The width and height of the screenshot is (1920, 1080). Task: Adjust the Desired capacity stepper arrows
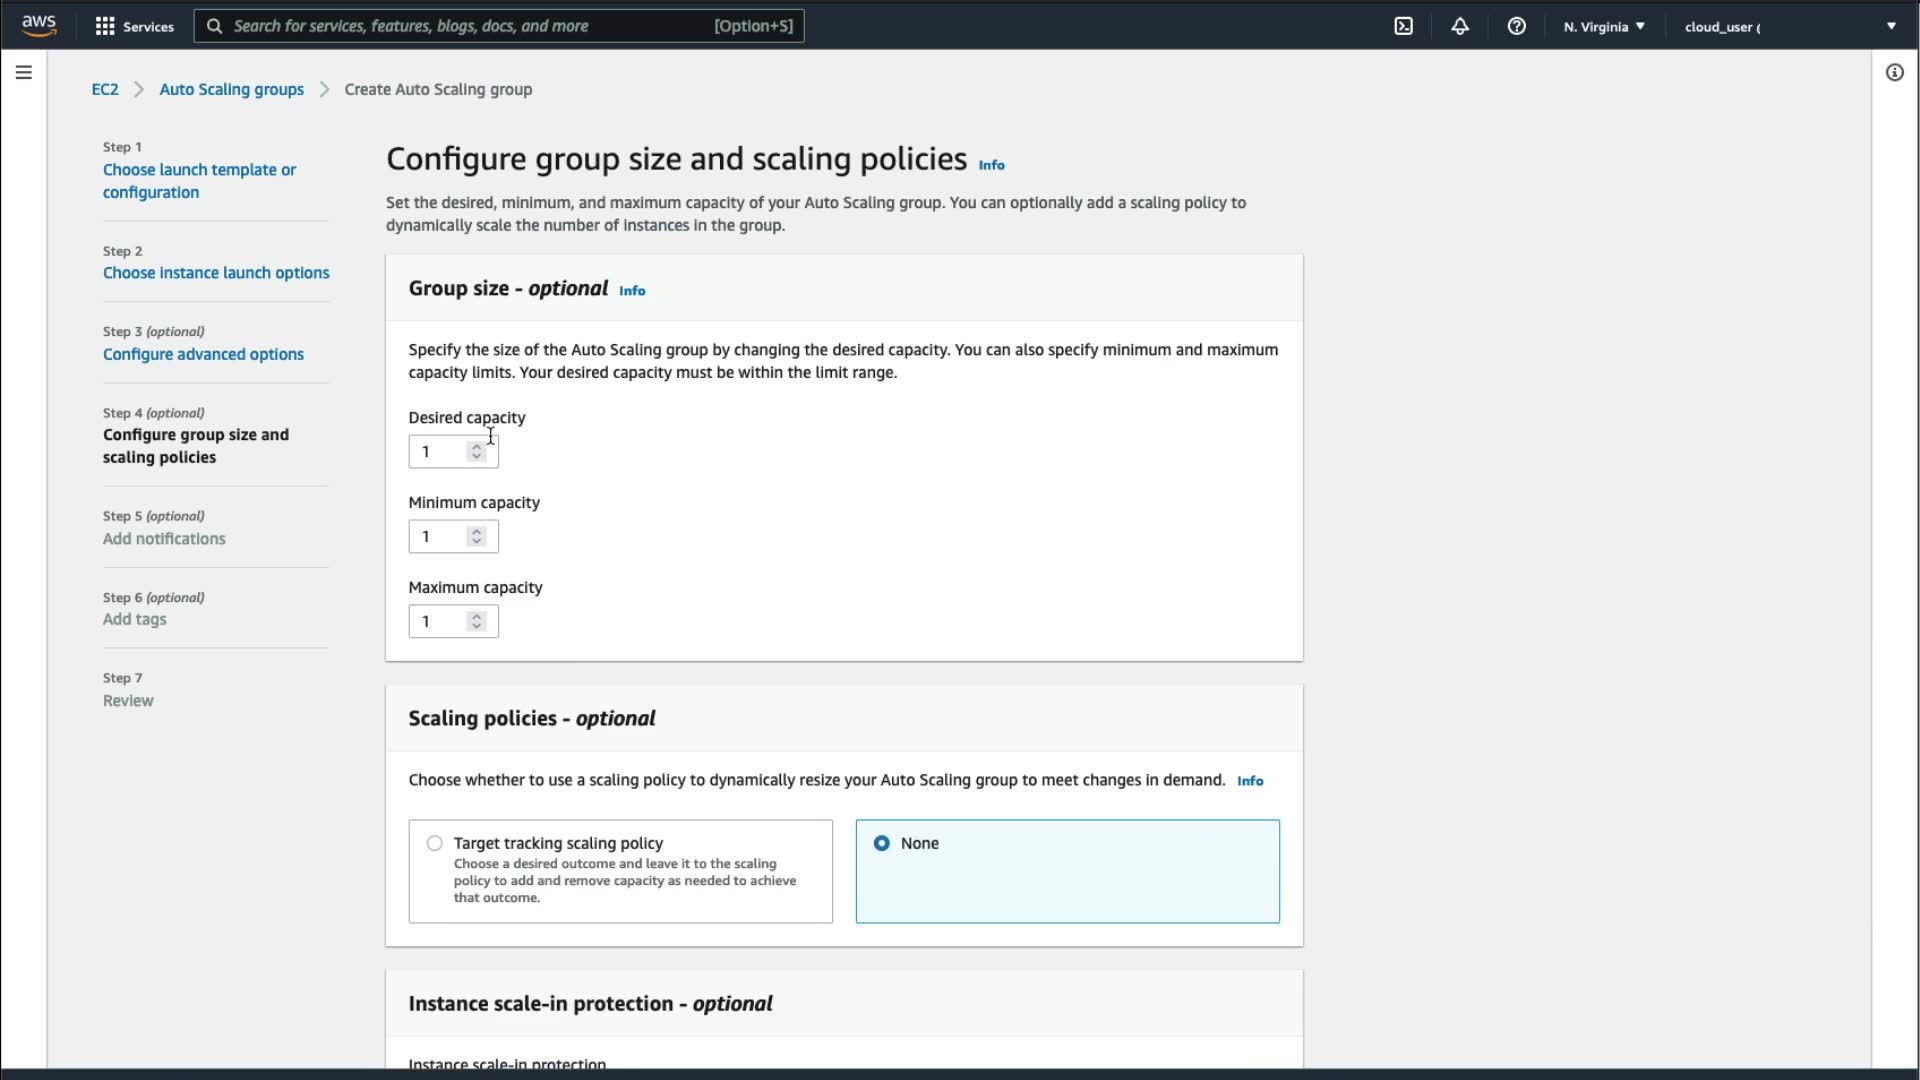click(477, 452)
